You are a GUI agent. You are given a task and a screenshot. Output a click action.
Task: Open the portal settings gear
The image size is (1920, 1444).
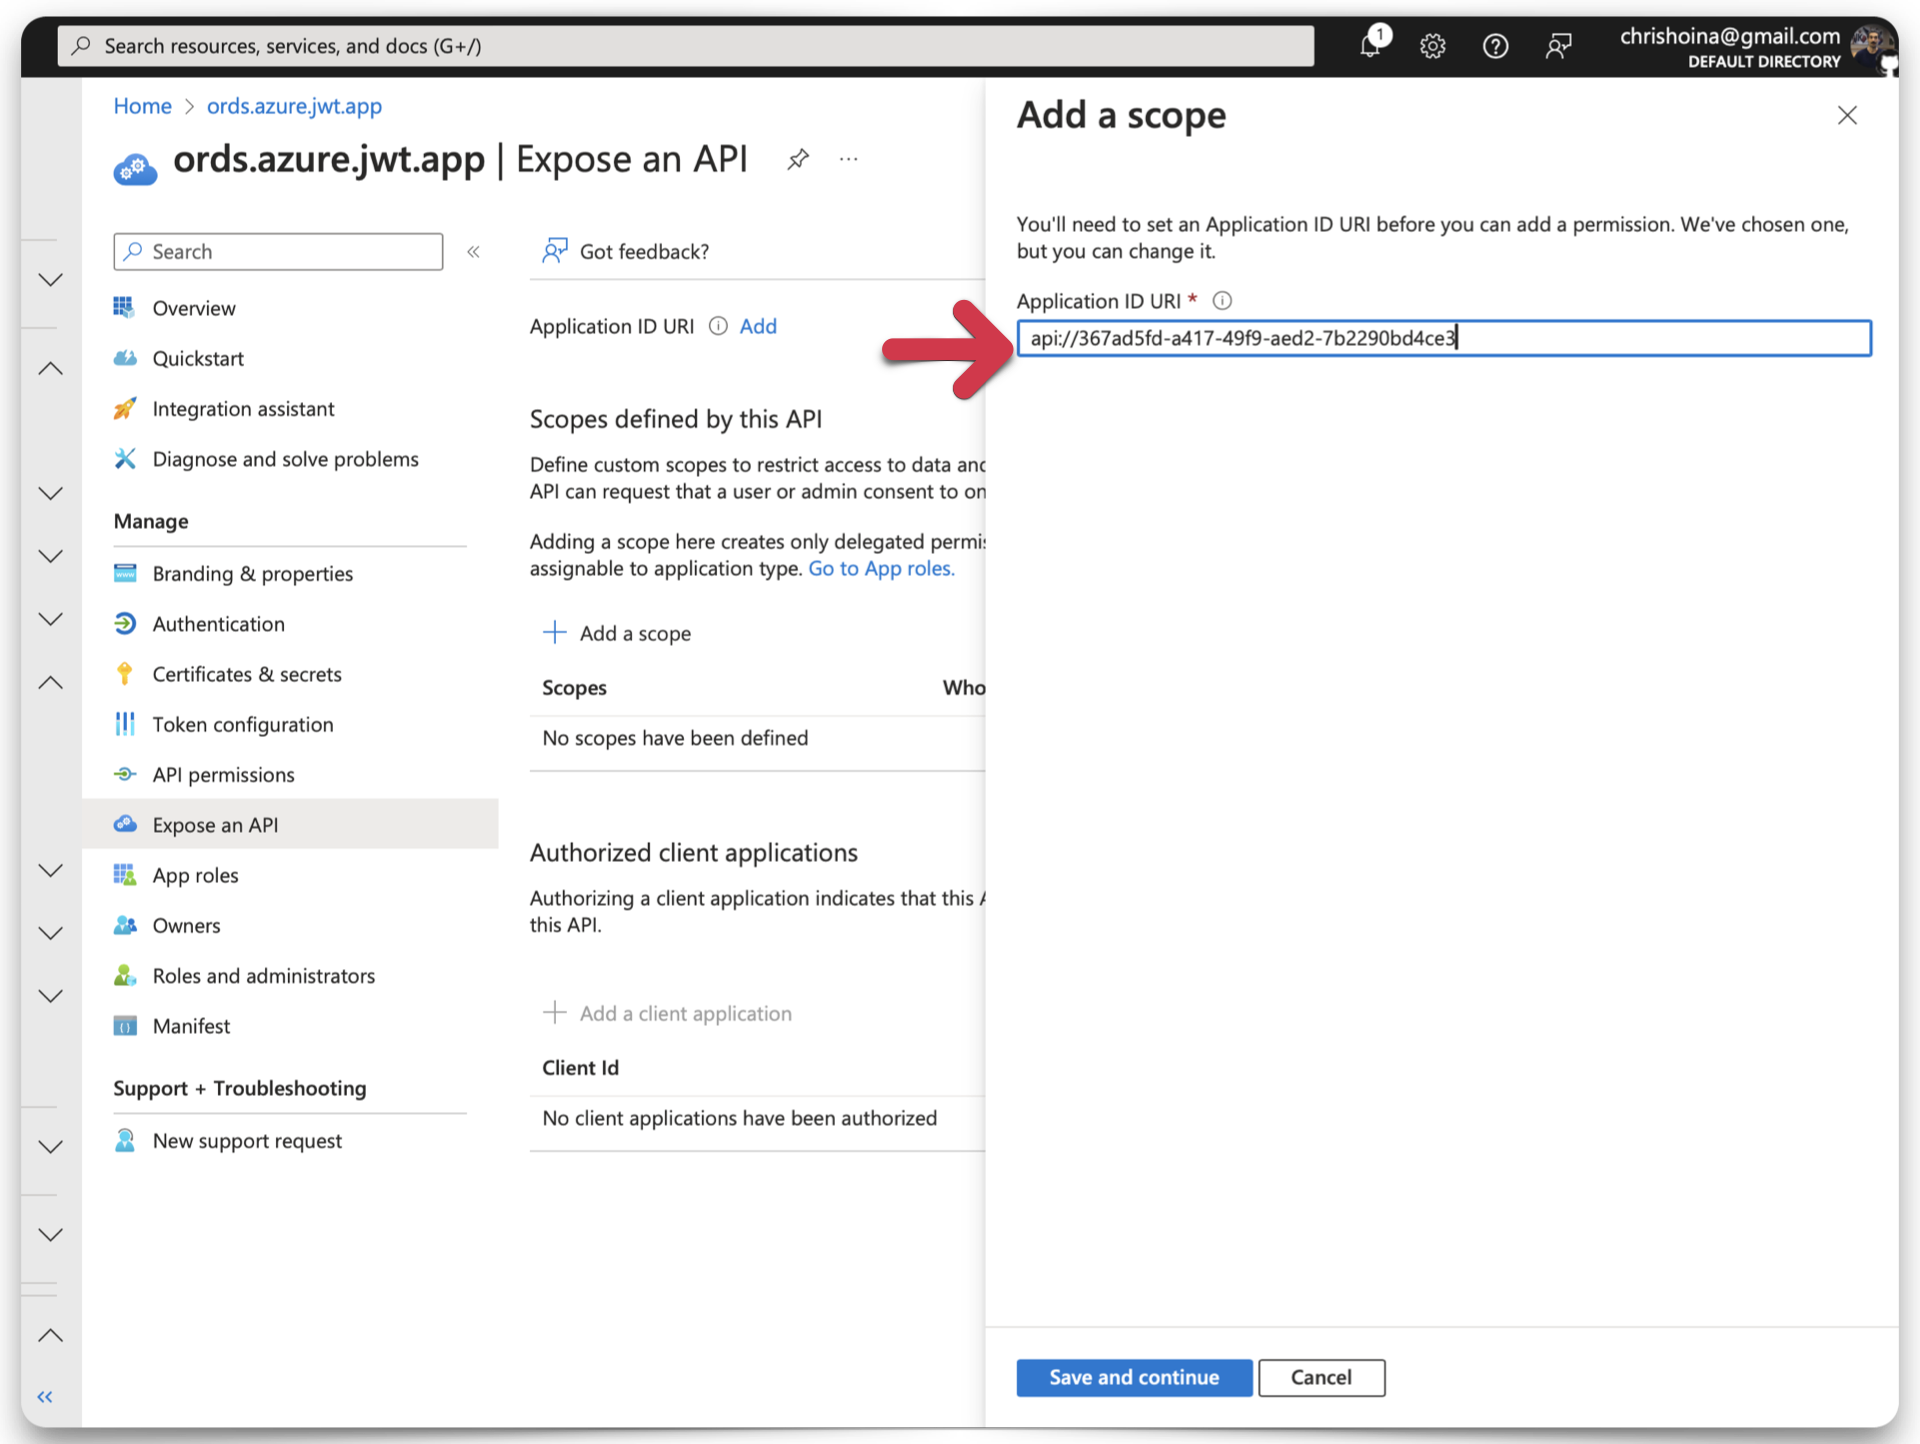click(x=1432, y=46)
